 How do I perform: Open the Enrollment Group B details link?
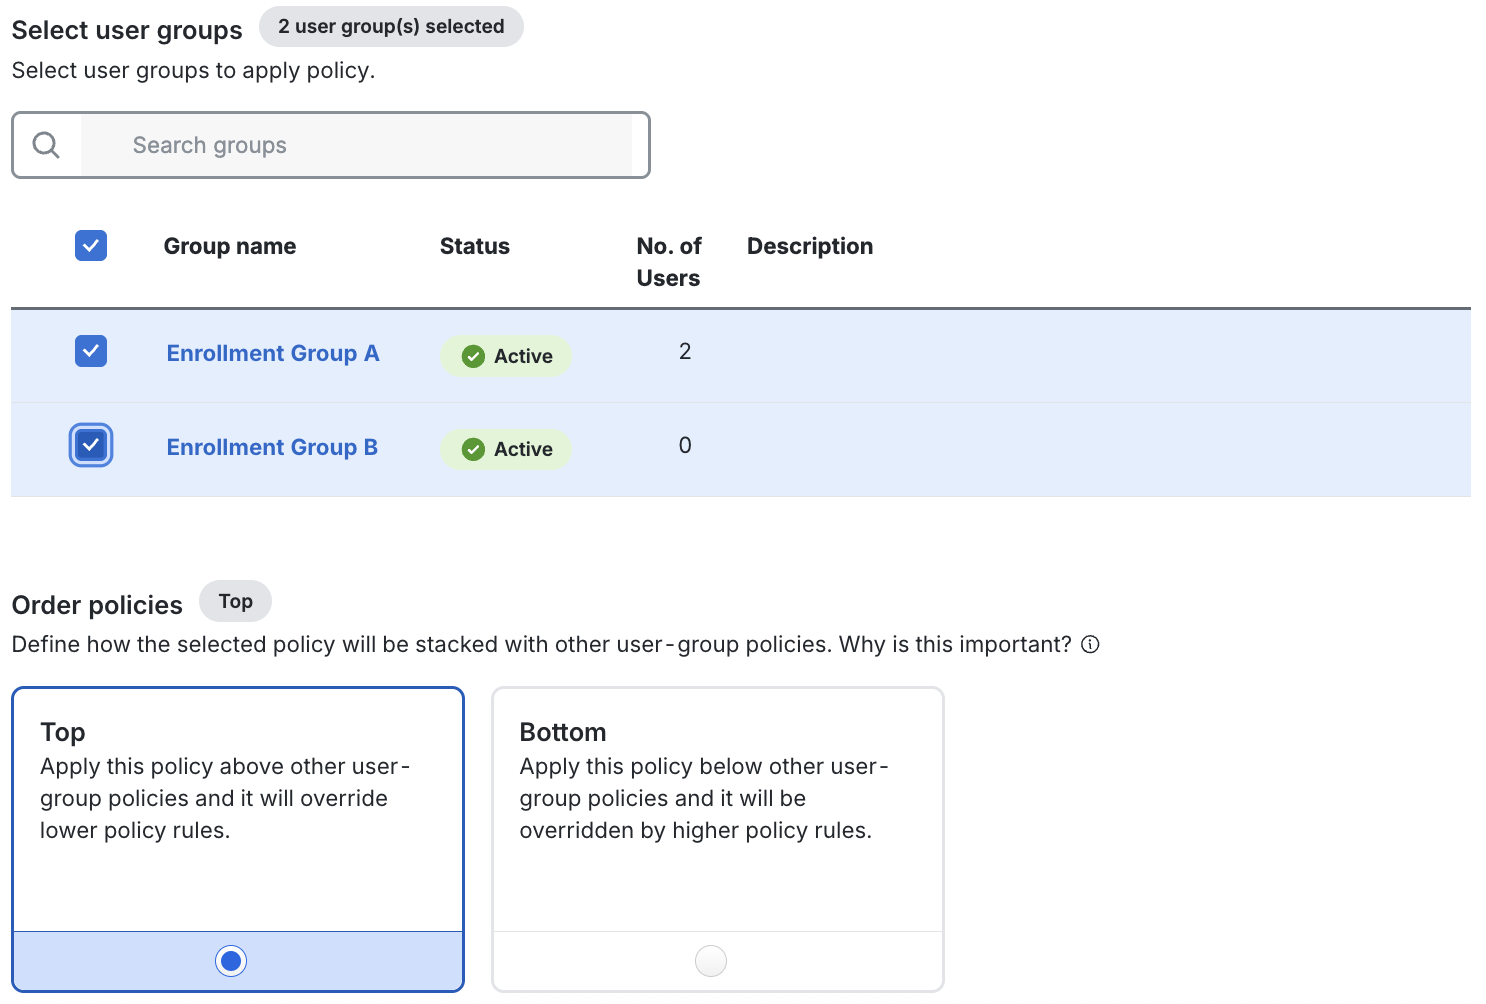coord(271,447)
